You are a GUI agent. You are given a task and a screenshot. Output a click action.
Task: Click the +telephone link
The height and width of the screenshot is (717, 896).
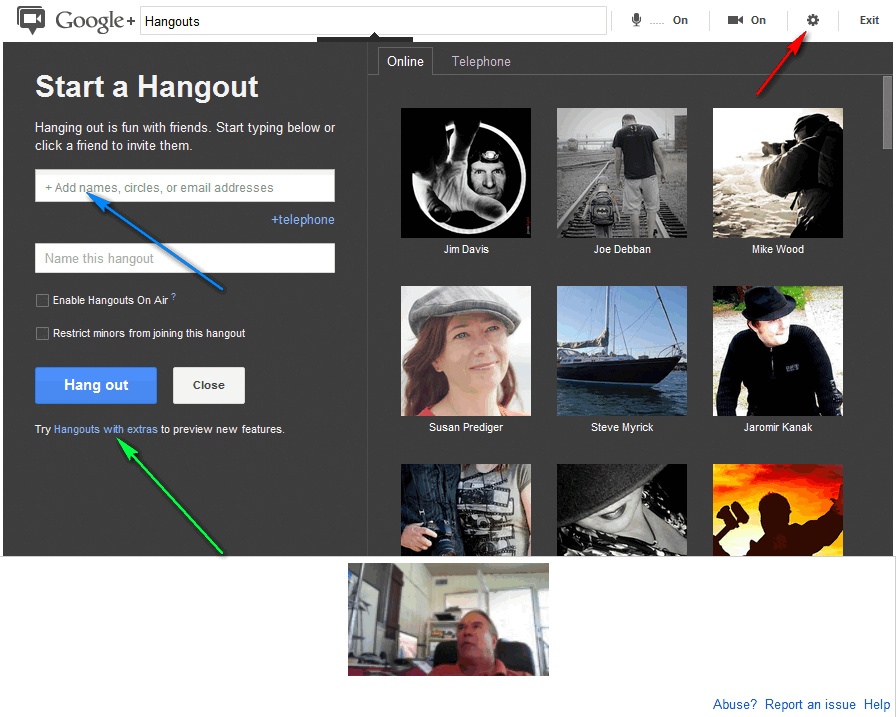pyautogui.click(x=302, y=220)
